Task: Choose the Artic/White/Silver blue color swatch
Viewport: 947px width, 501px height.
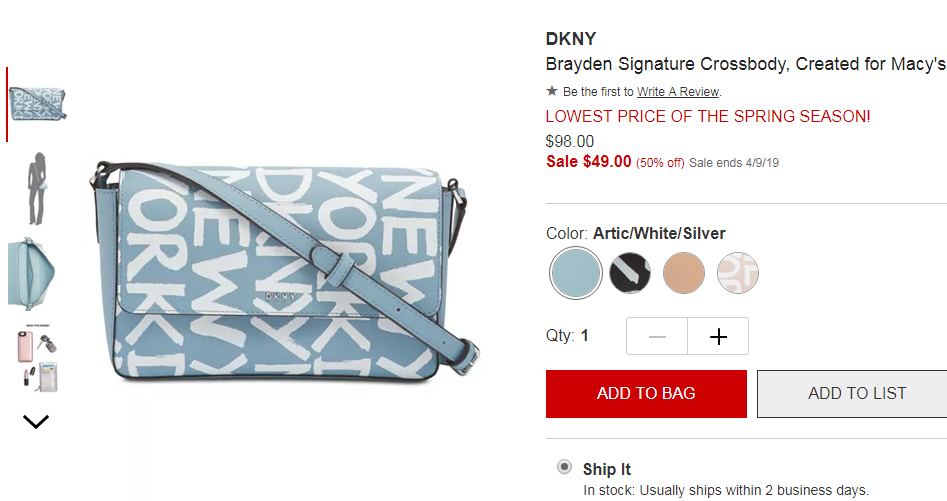Action: (x=576, y=273)
